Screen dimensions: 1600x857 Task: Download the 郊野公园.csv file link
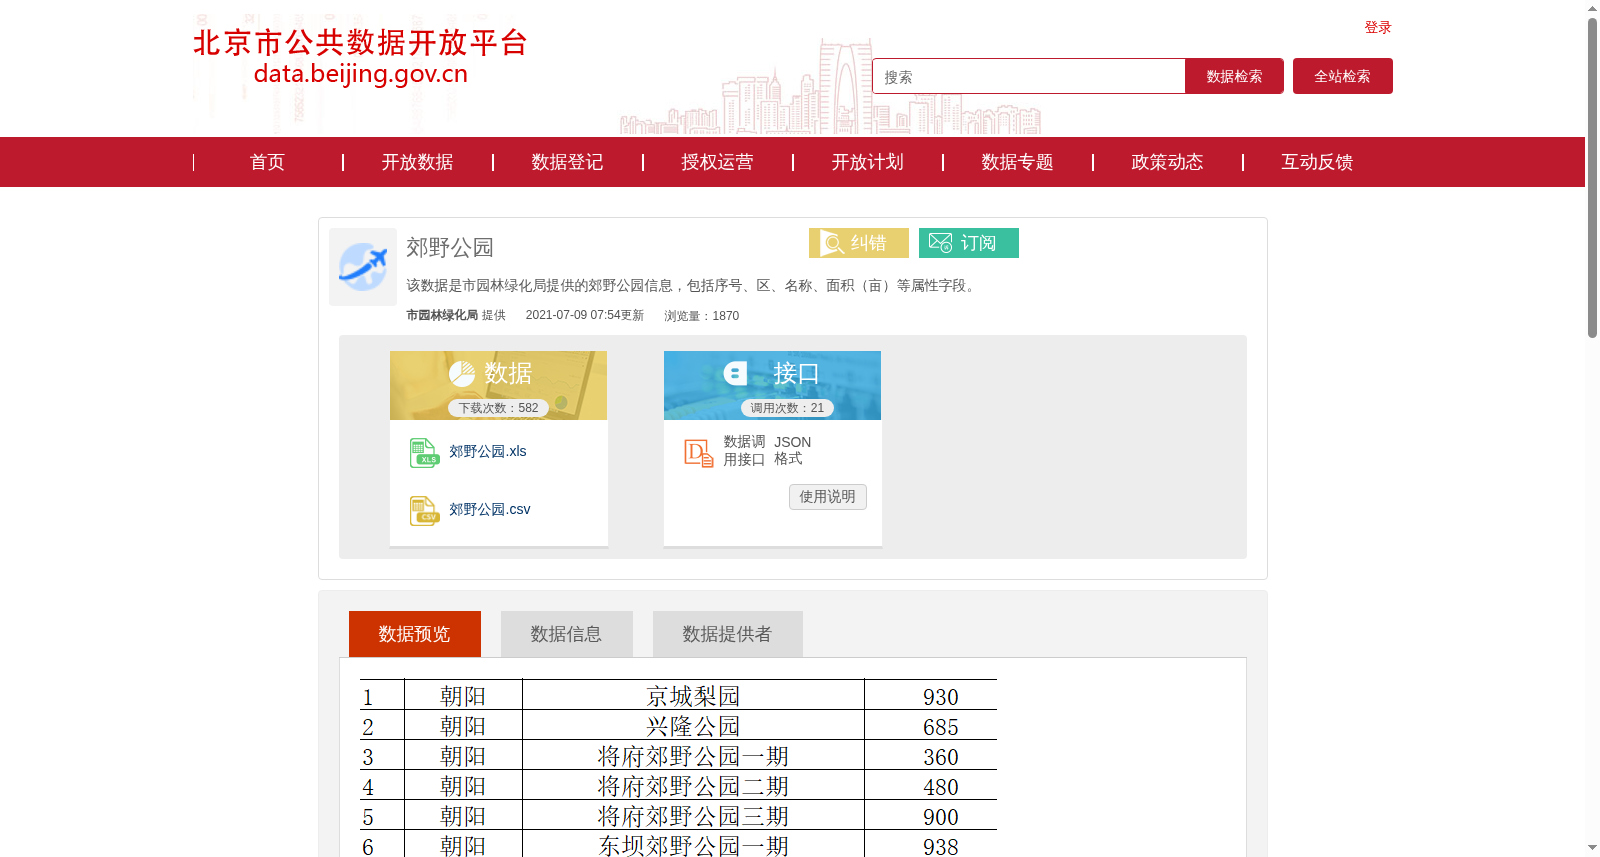[490, 510]
